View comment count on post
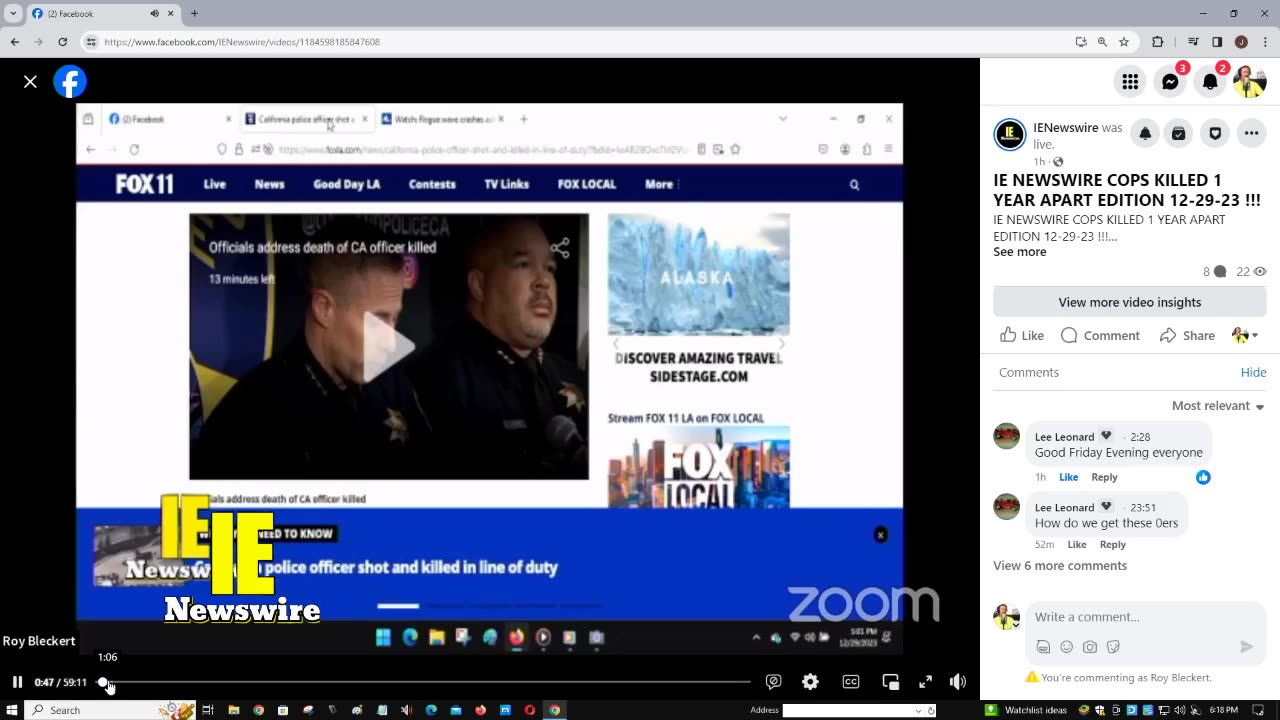 1214,272
